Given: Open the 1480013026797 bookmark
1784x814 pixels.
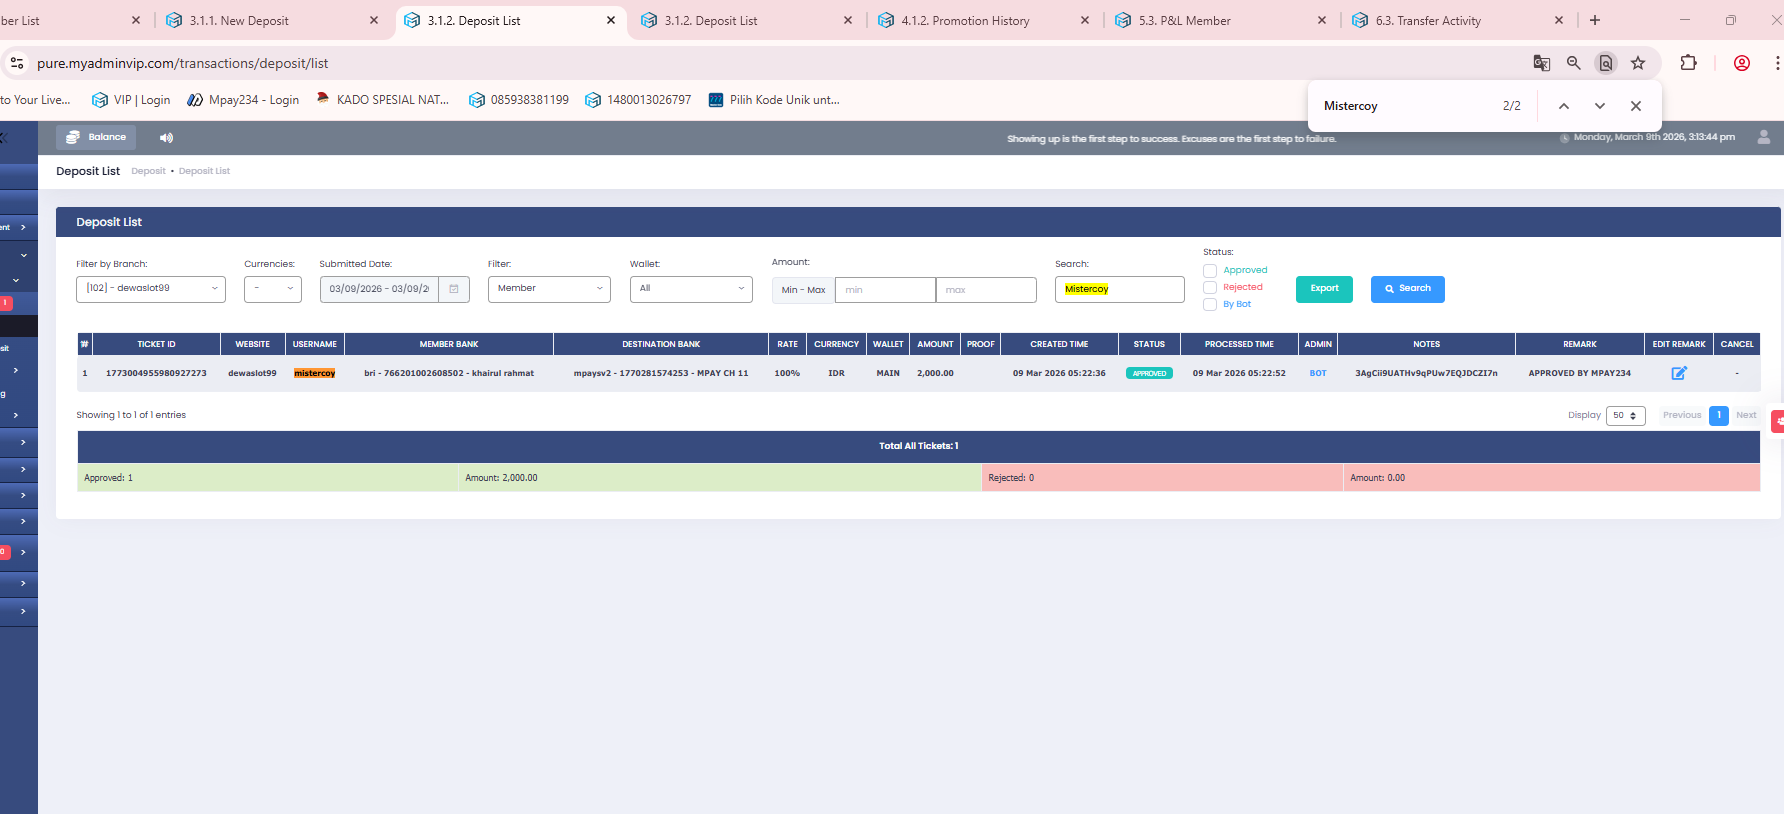Looking at the screenshot, I should tap(638, 100).
